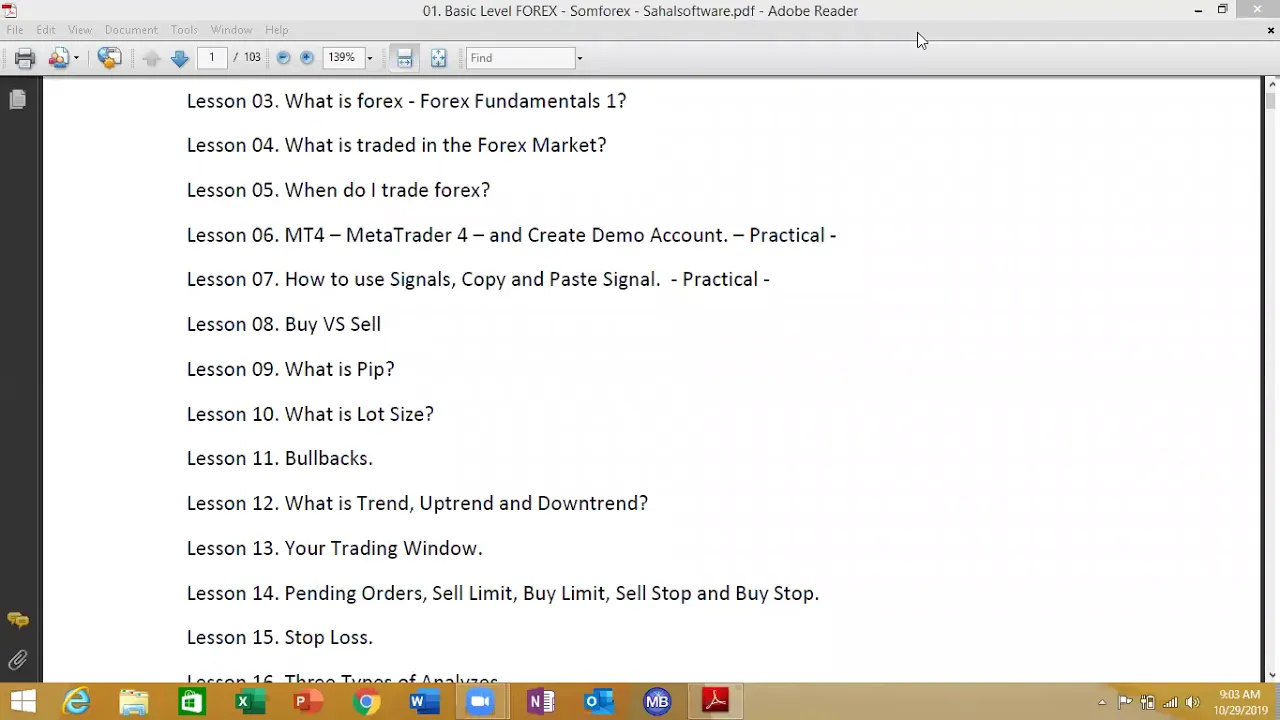The image size is (1280, 720).
Task: Click 'Lesson 08. Buy VS Sell' text
Action: (x=283, y=324)
